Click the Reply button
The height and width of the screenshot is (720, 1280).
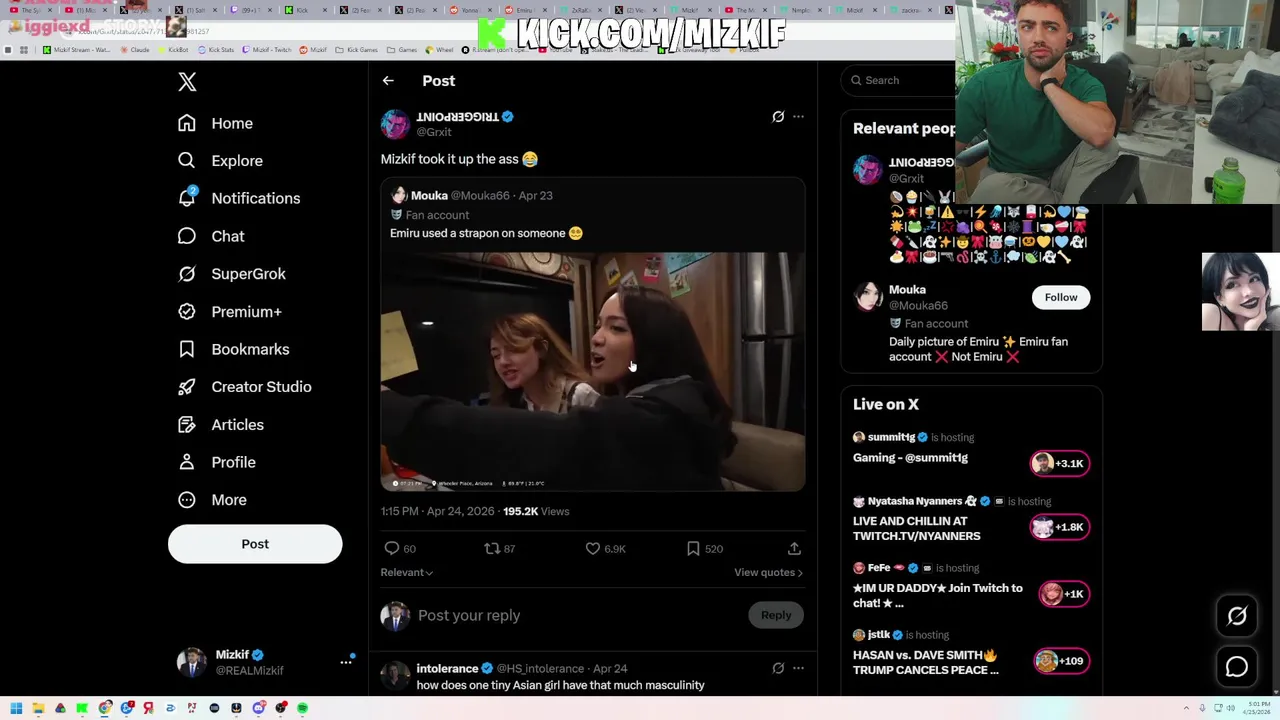776,615
